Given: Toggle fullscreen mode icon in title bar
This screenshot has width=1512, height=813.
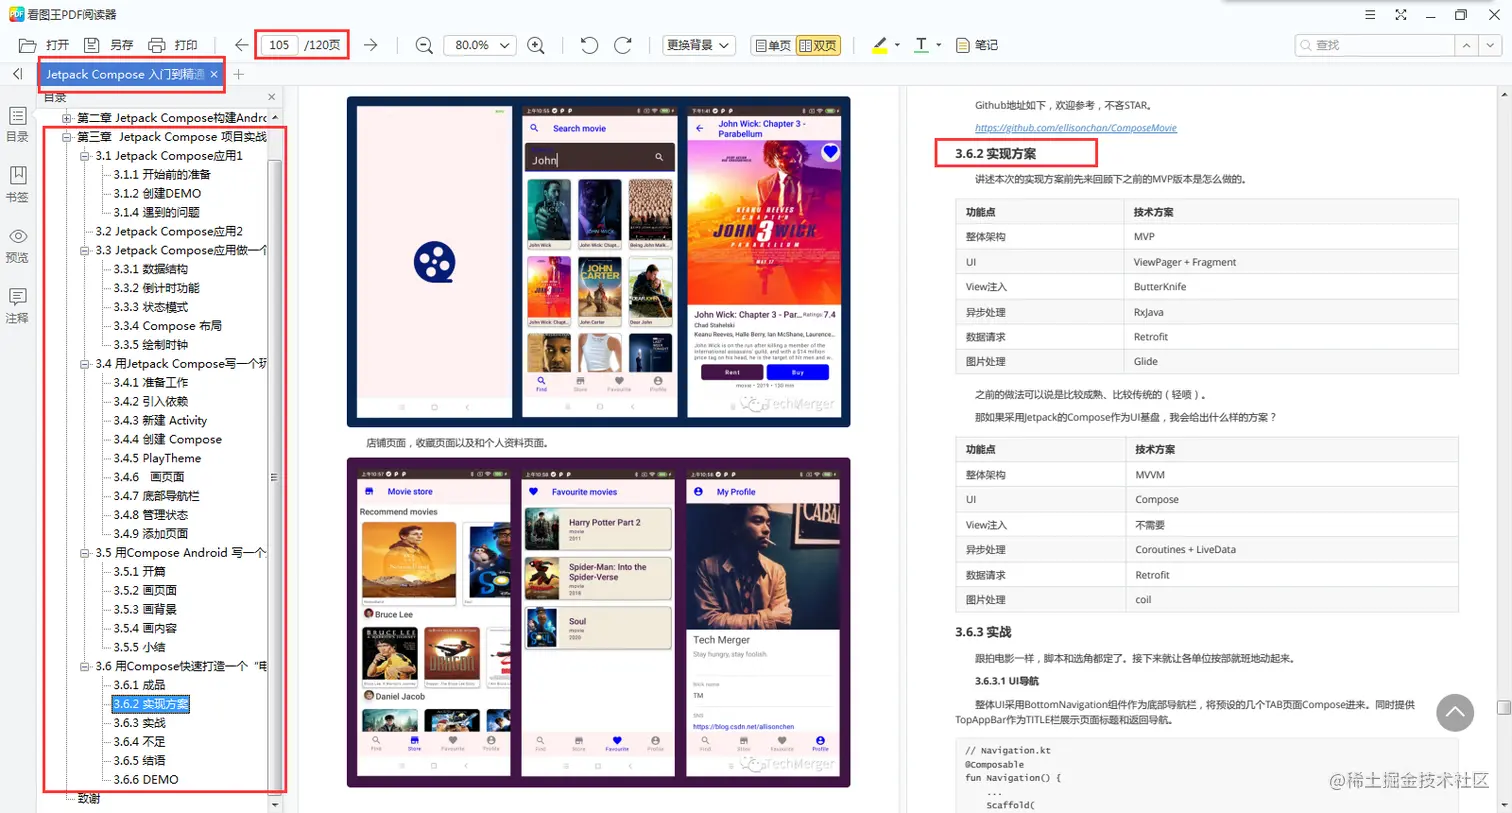Looking at the screenshot, I should coord(1401,14).
